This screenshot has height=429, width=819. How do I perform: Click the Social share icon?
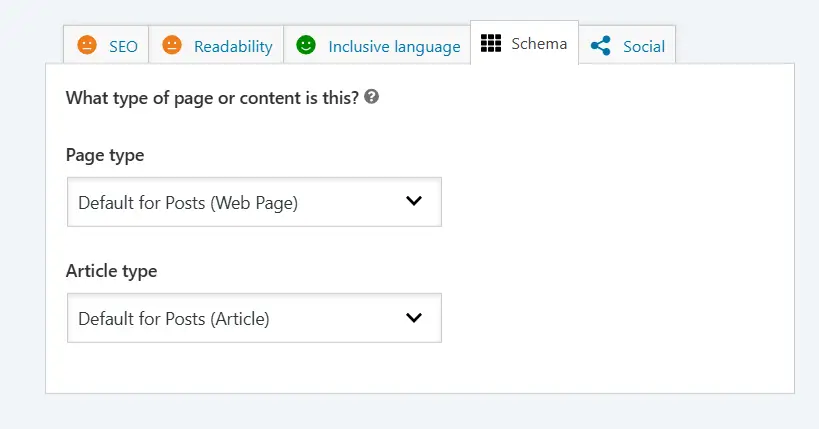point(601,46)
